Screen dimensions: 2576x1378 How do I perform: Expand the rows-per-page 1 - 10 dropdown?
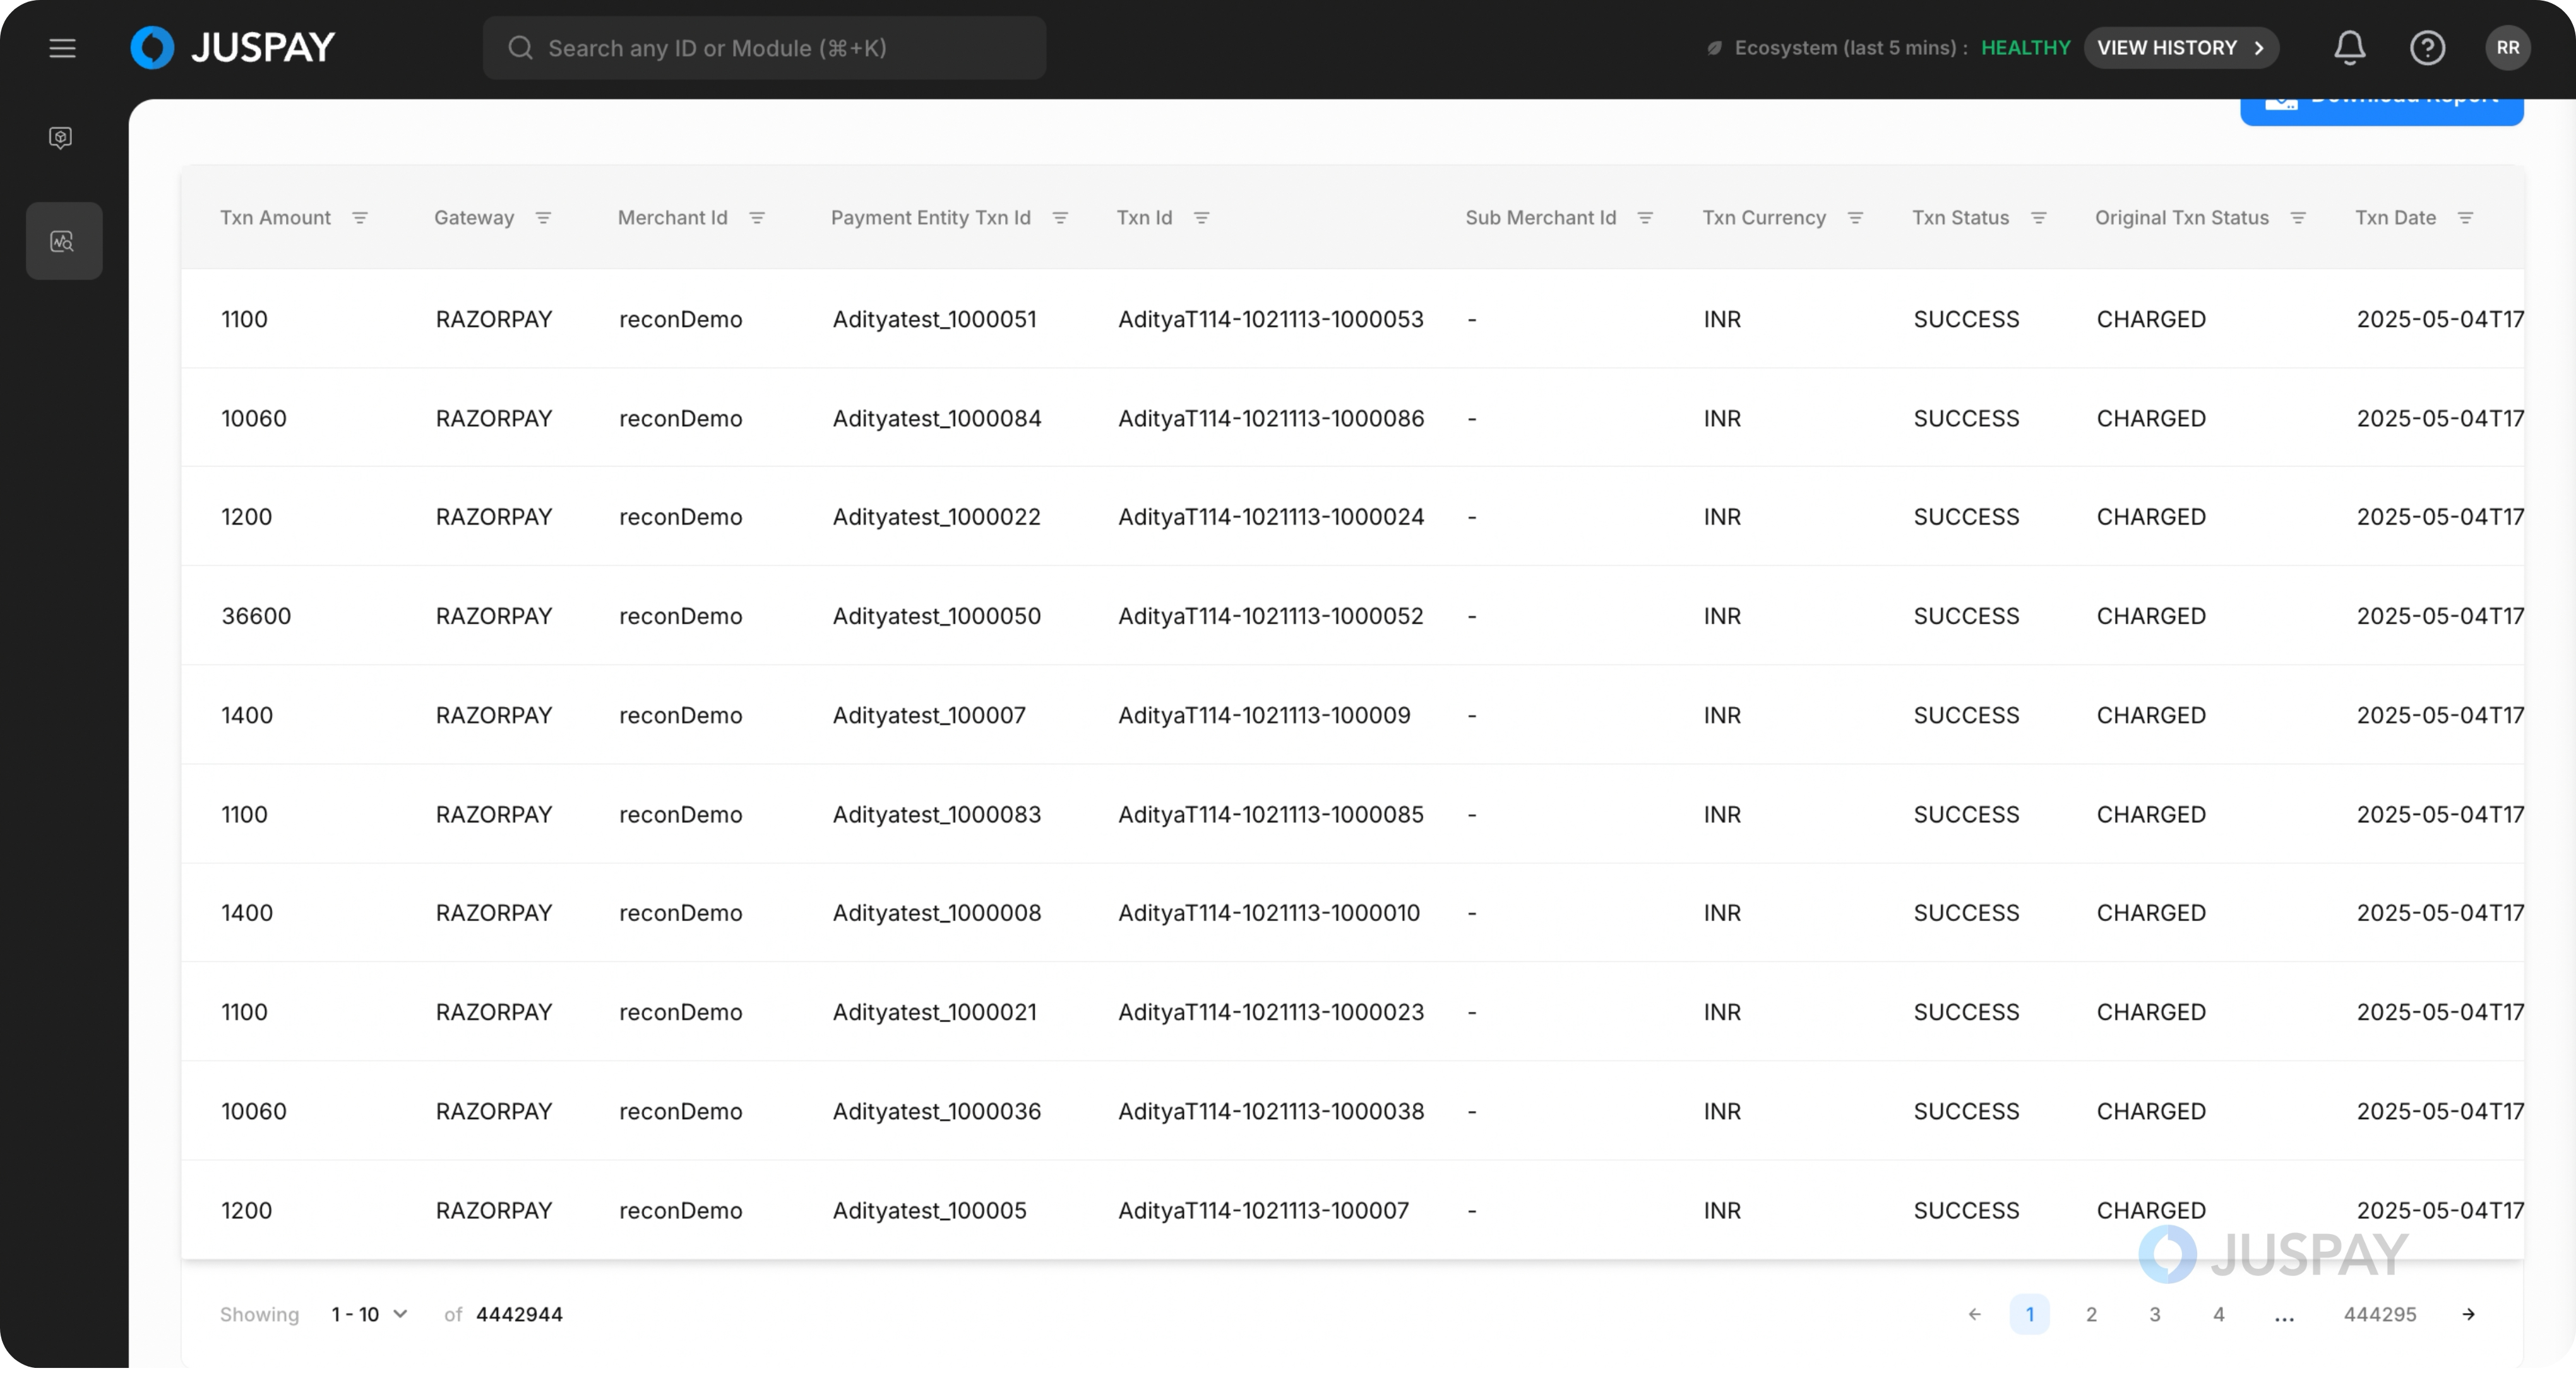[369, 1314]
